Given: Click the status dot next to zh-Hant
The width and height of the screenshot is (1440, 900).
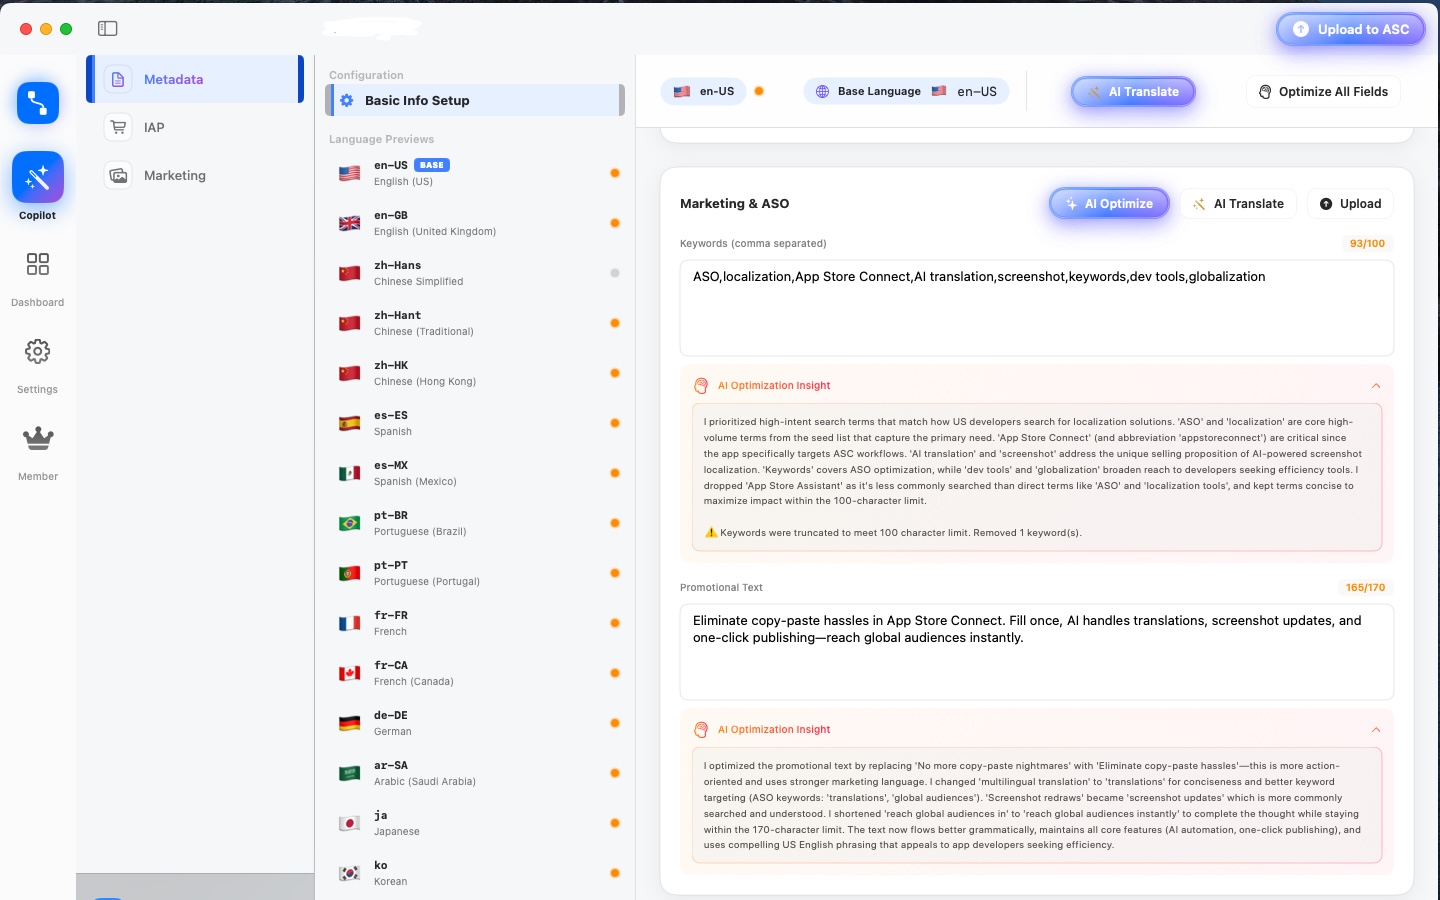Looking at the screenshot, I should [614, 323].
